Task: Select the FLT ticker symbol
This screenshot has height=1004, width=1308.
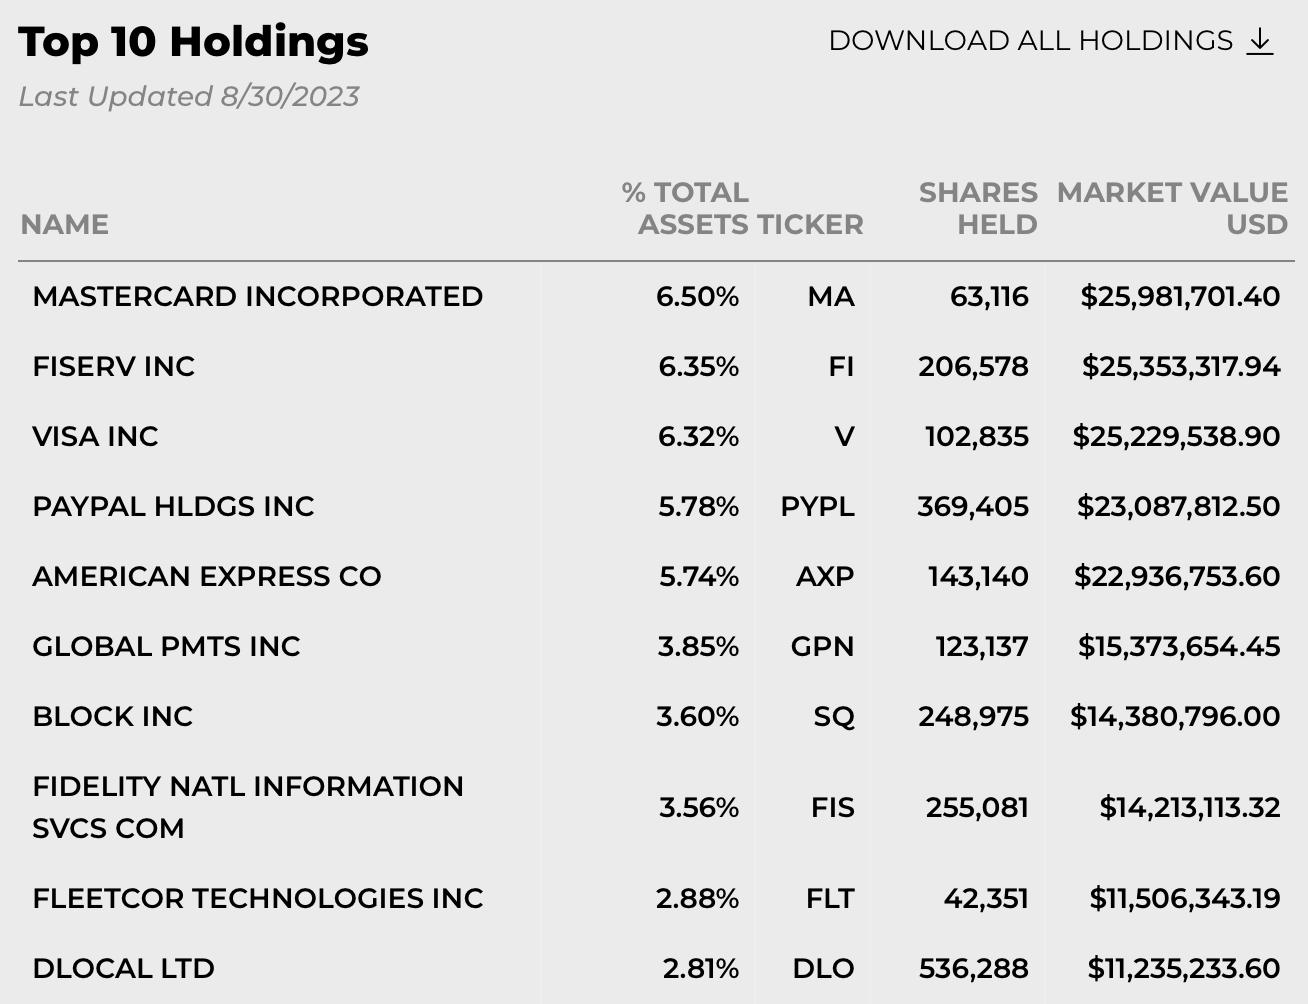Action: pos(830,898)
